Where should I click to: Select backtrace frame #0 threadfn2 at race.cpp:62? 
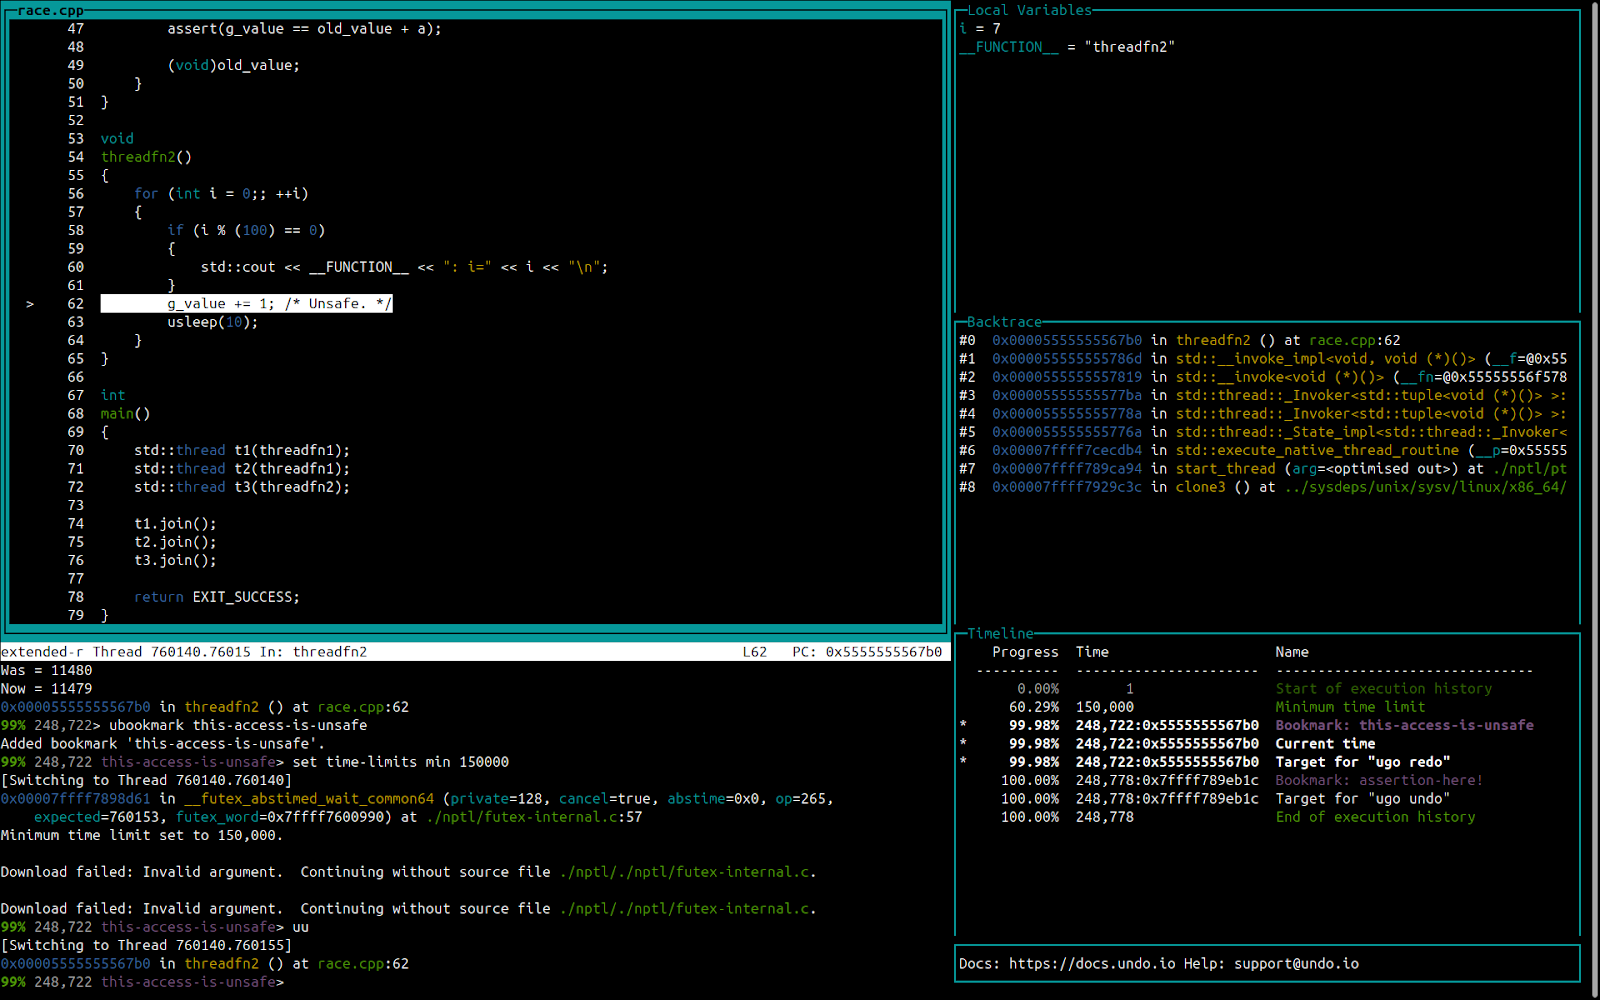pos(1180,340)
